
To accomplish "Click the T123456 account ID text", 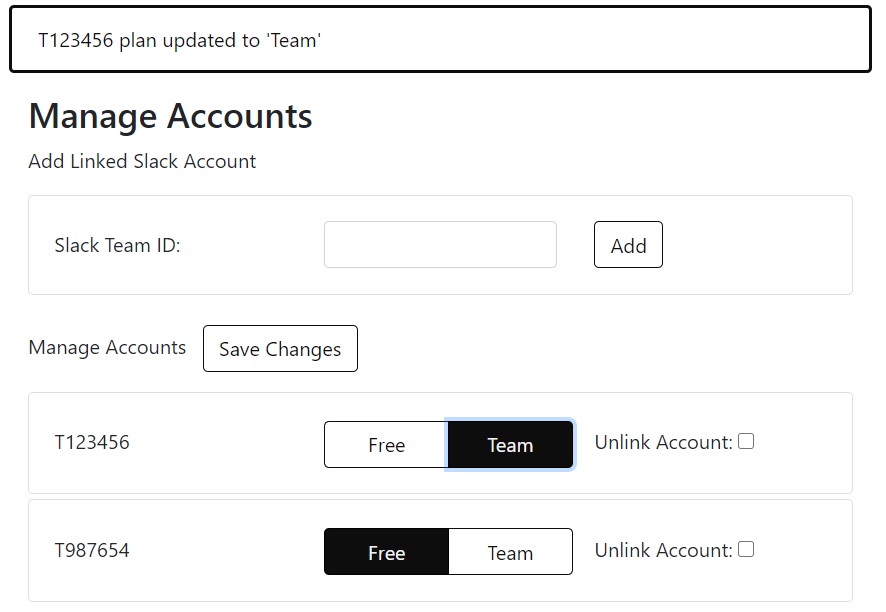I will [92, 442].
